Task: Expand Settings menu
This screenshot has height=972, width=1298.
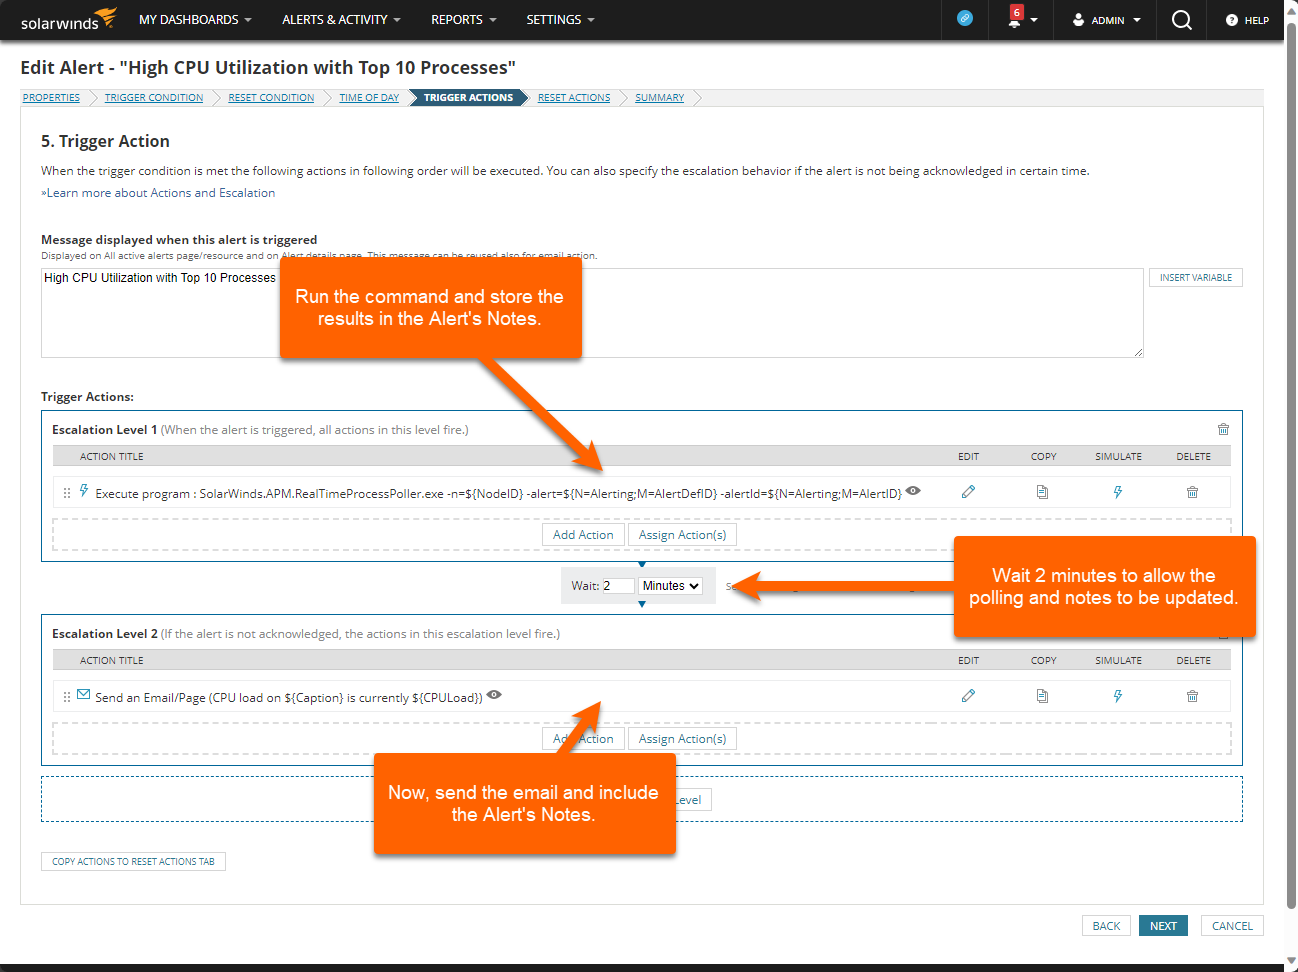Action: click(x=560, y=19)
